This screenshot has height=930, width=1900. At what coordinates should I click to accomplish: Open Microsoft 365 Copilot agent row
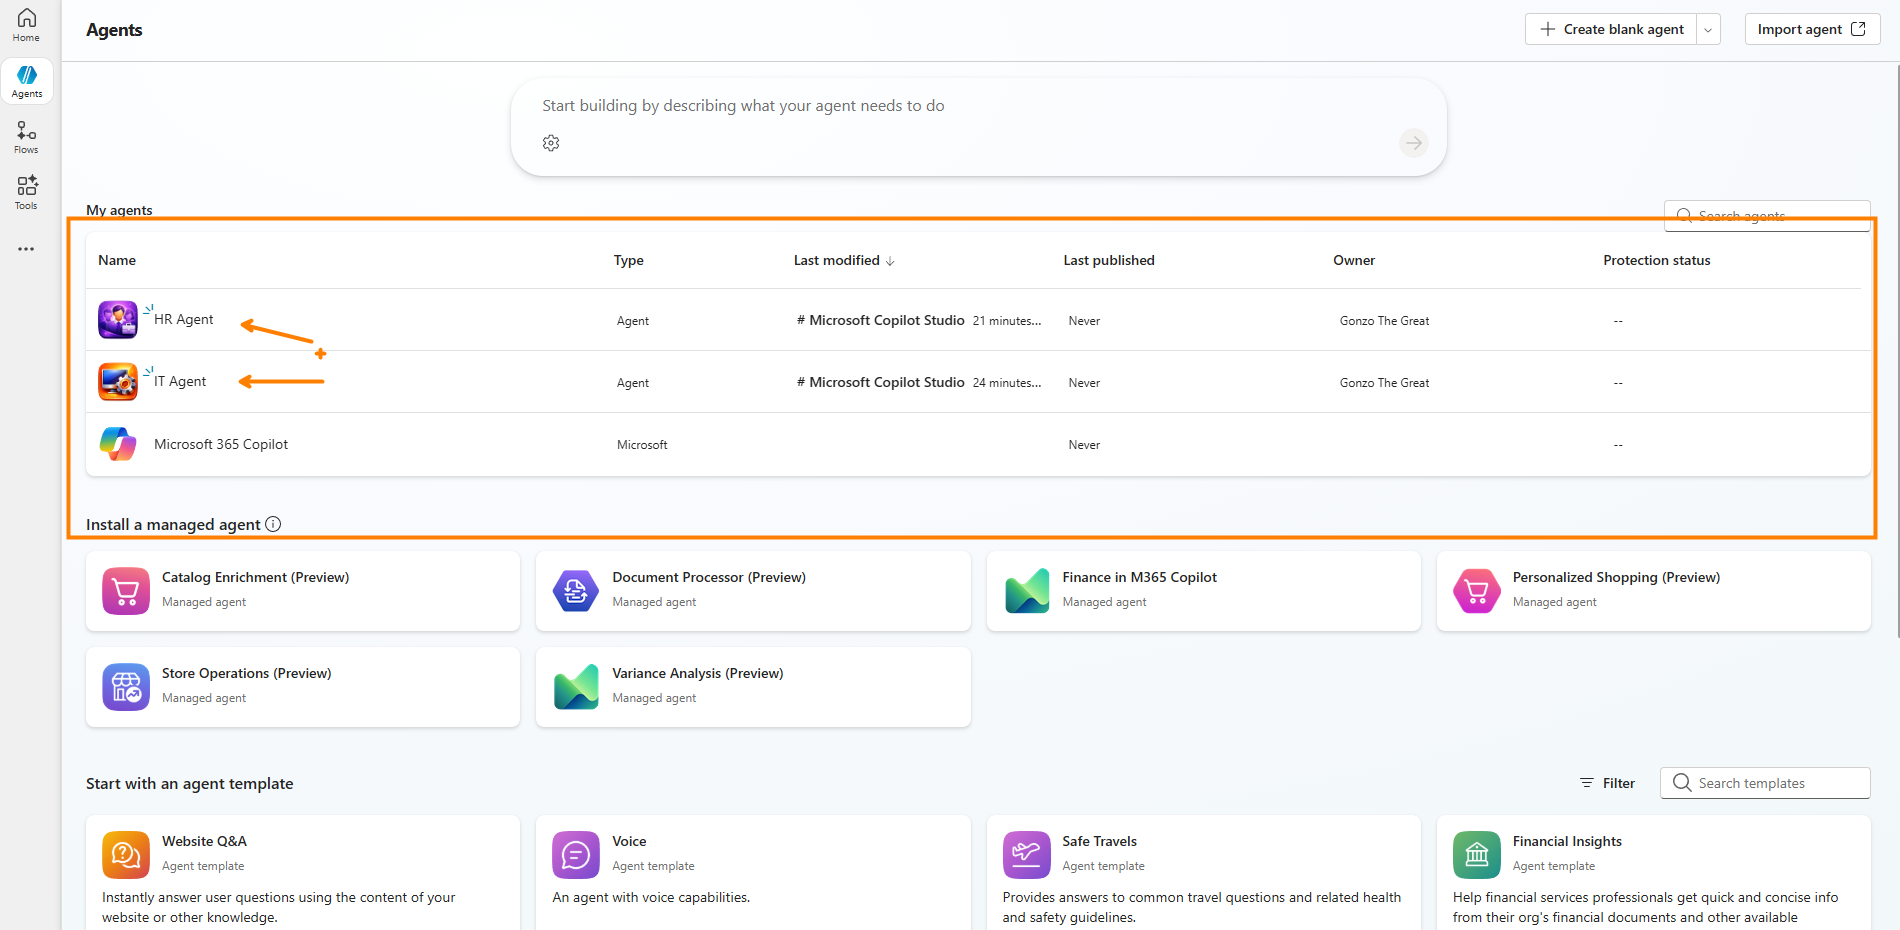(221, 445)
